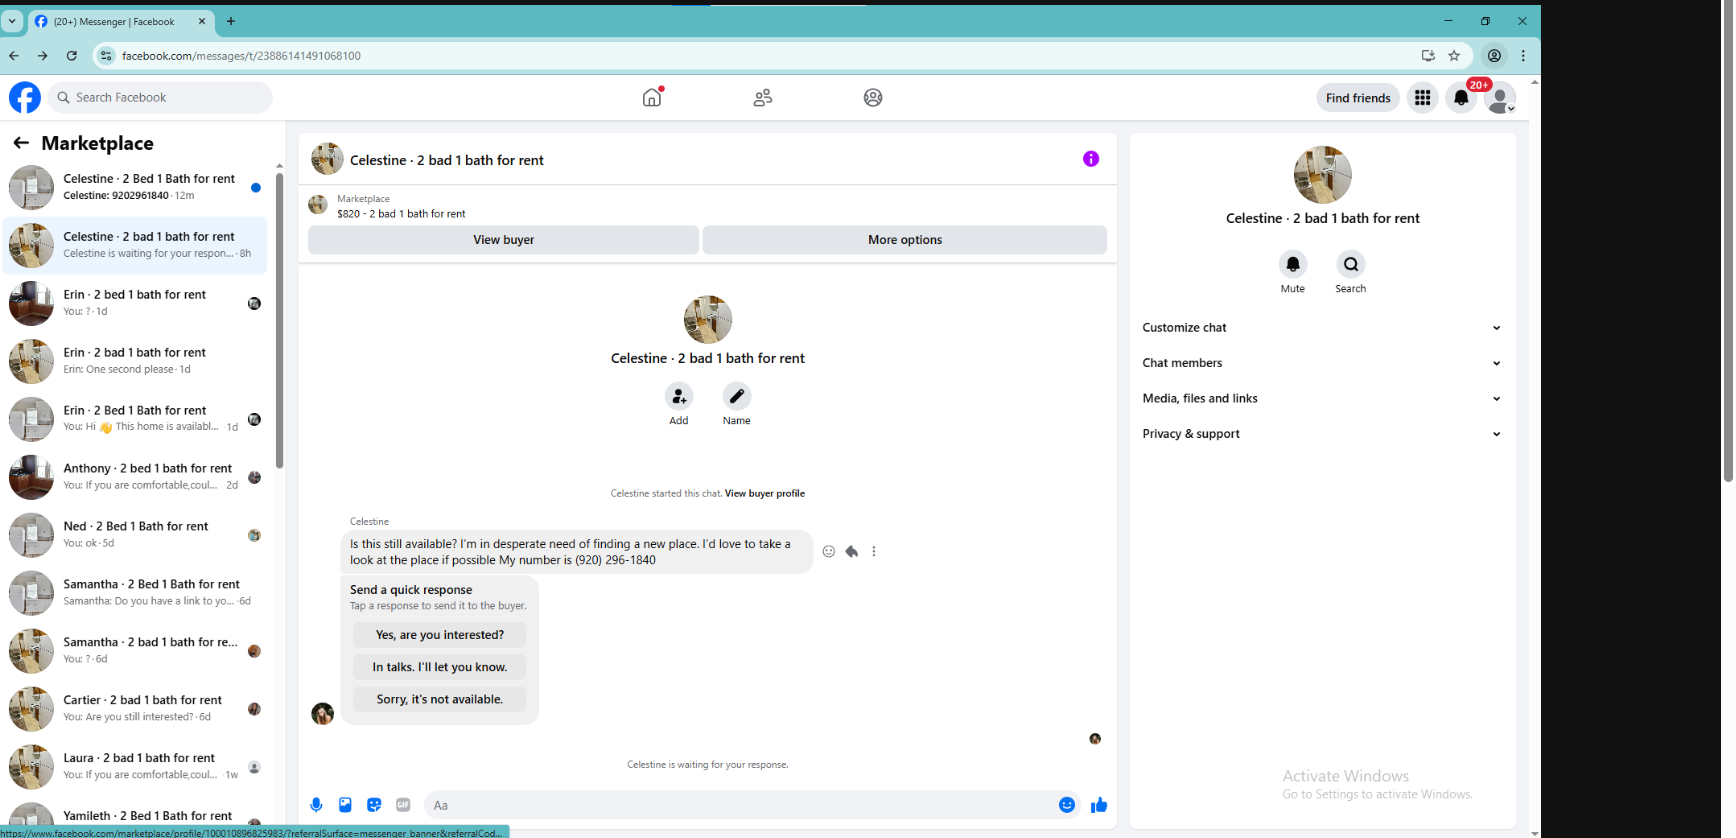
Task: Open Erin chat with 'You: ?' message
Action: click(136, 303)
